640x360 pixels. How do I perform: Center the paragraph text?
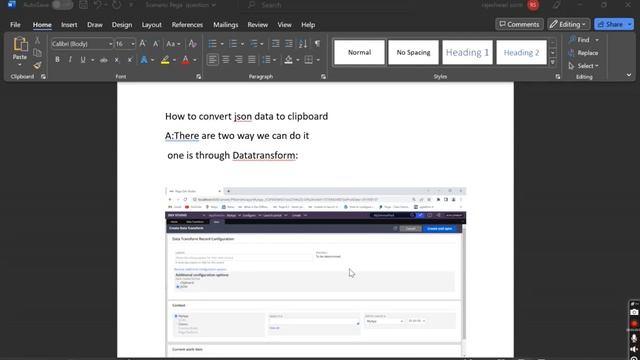click(x=225, y=60)
